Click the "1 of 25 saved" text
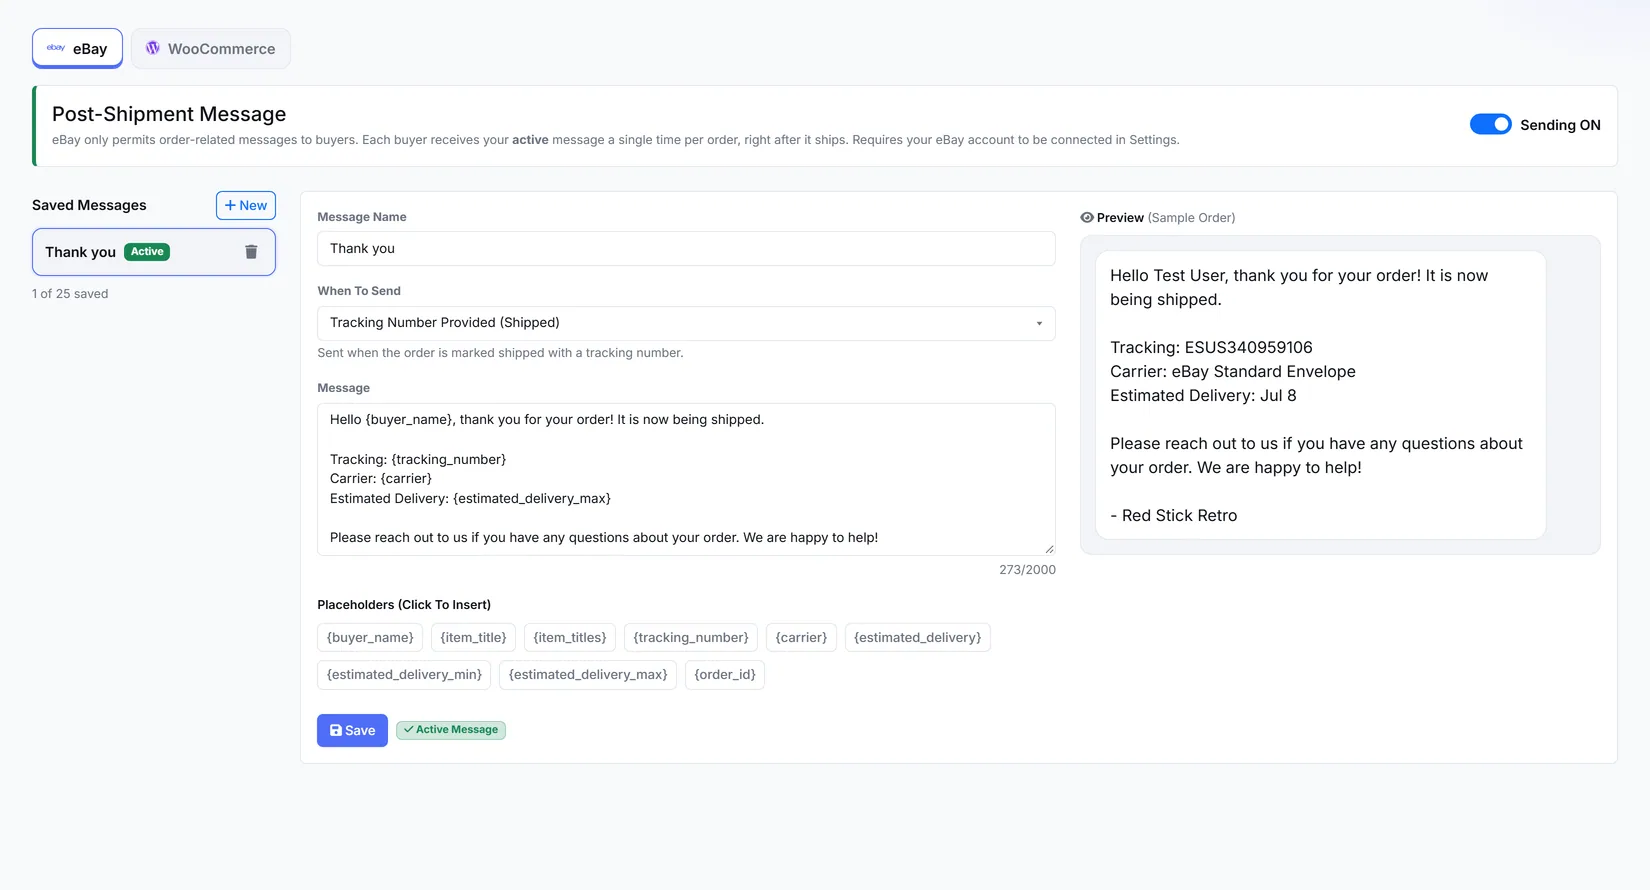Viewport: 1650px width, 890px height. (x=70, y=294)
